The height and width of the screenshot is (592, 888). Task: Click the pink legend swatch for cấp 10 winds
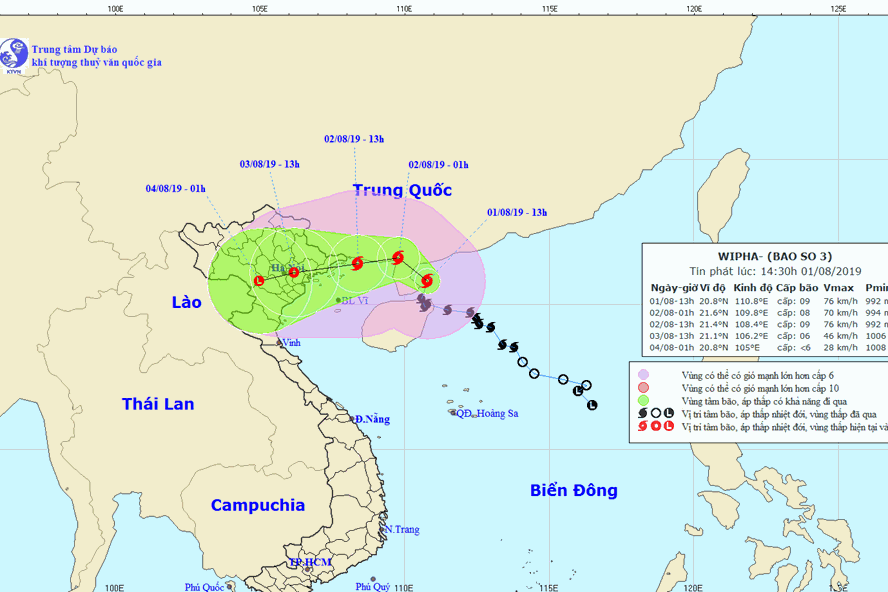point(645,386)
